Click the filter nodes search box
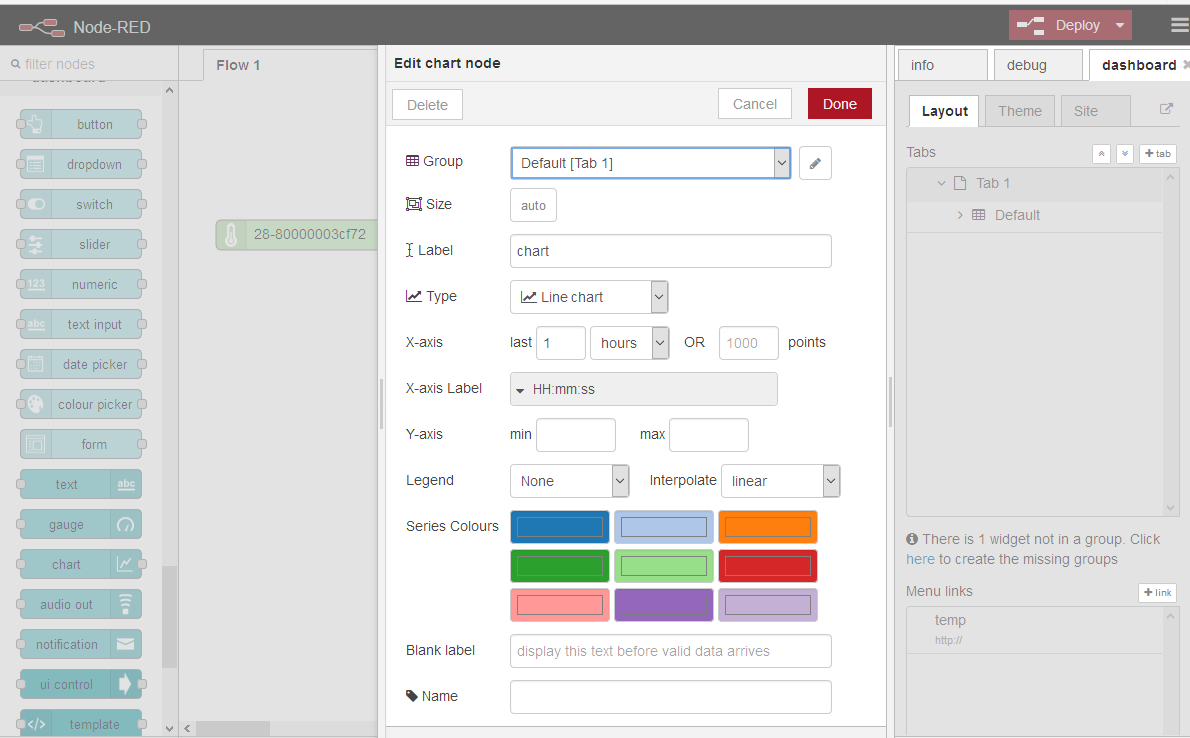1190x738 pixels. click(x=90, y=65)
